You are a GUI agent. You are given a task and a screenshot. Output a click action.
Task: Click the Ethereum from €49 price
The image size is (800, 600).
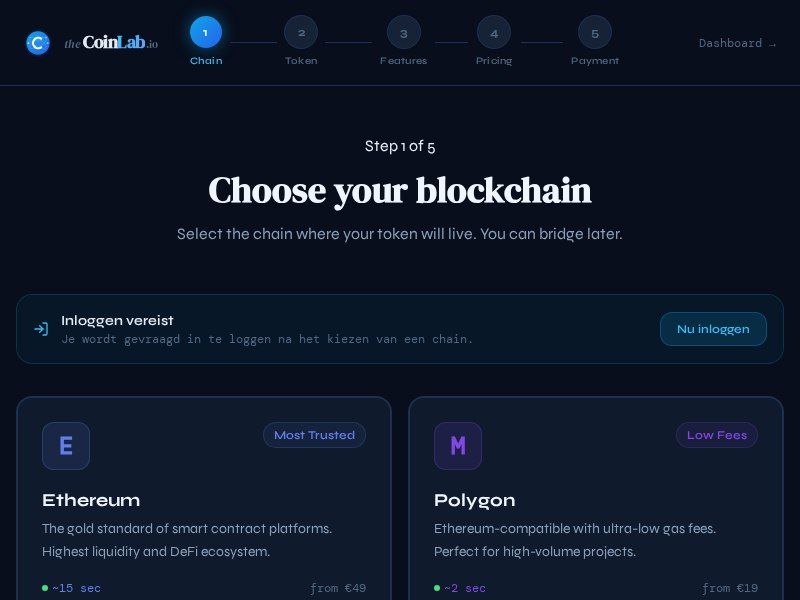click(x=338, y=588)
